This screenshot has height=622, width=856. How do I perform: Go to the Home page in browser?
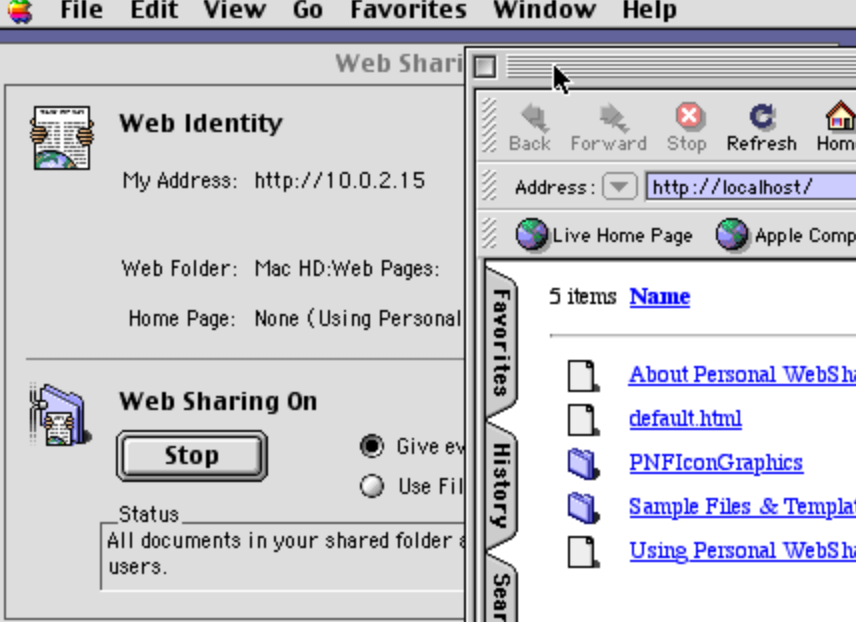coord(836,128)
